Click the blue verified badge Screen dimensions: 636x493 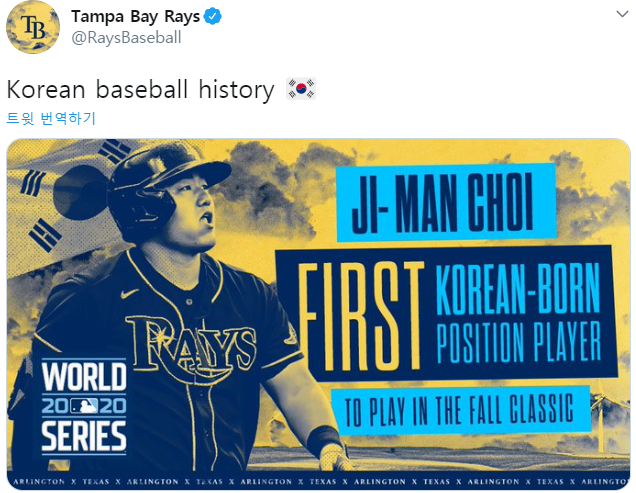point(212,17)
